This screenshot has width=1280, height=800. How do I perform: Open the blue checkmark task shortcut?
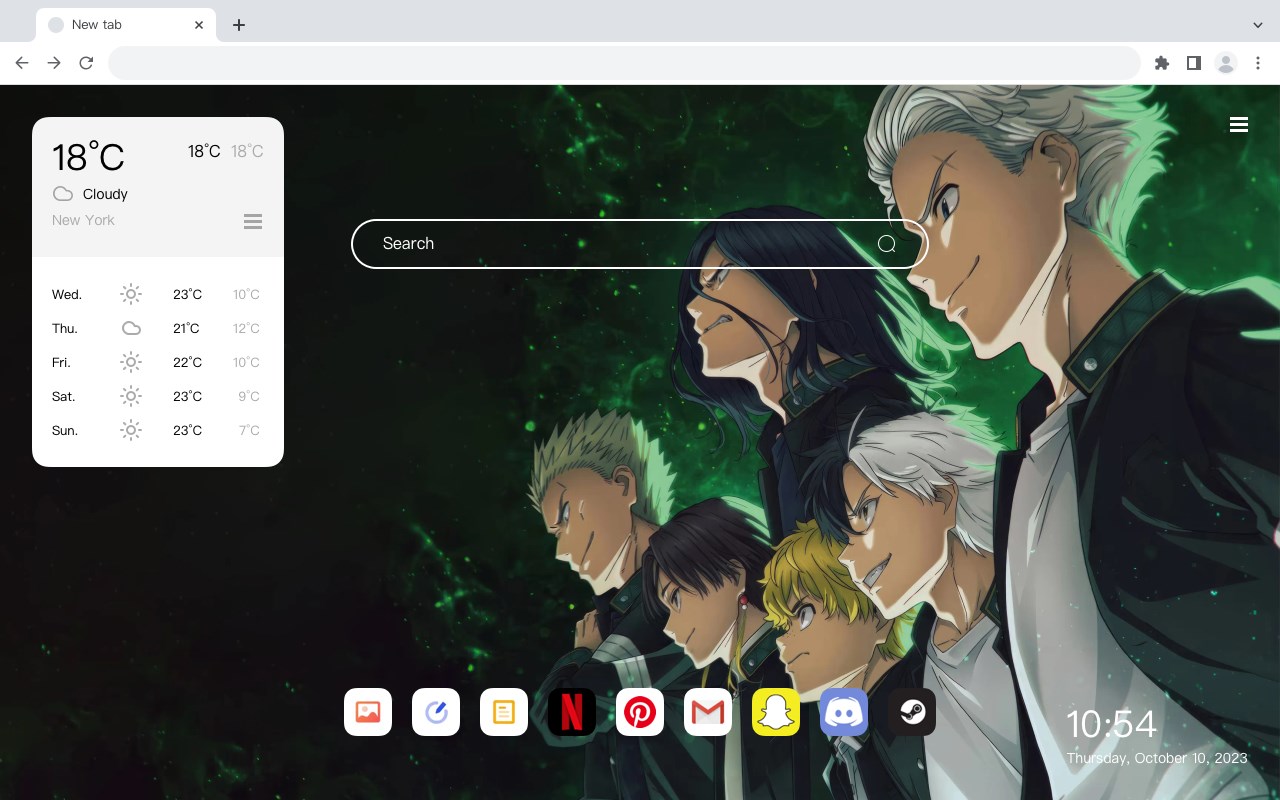point(436,712)
